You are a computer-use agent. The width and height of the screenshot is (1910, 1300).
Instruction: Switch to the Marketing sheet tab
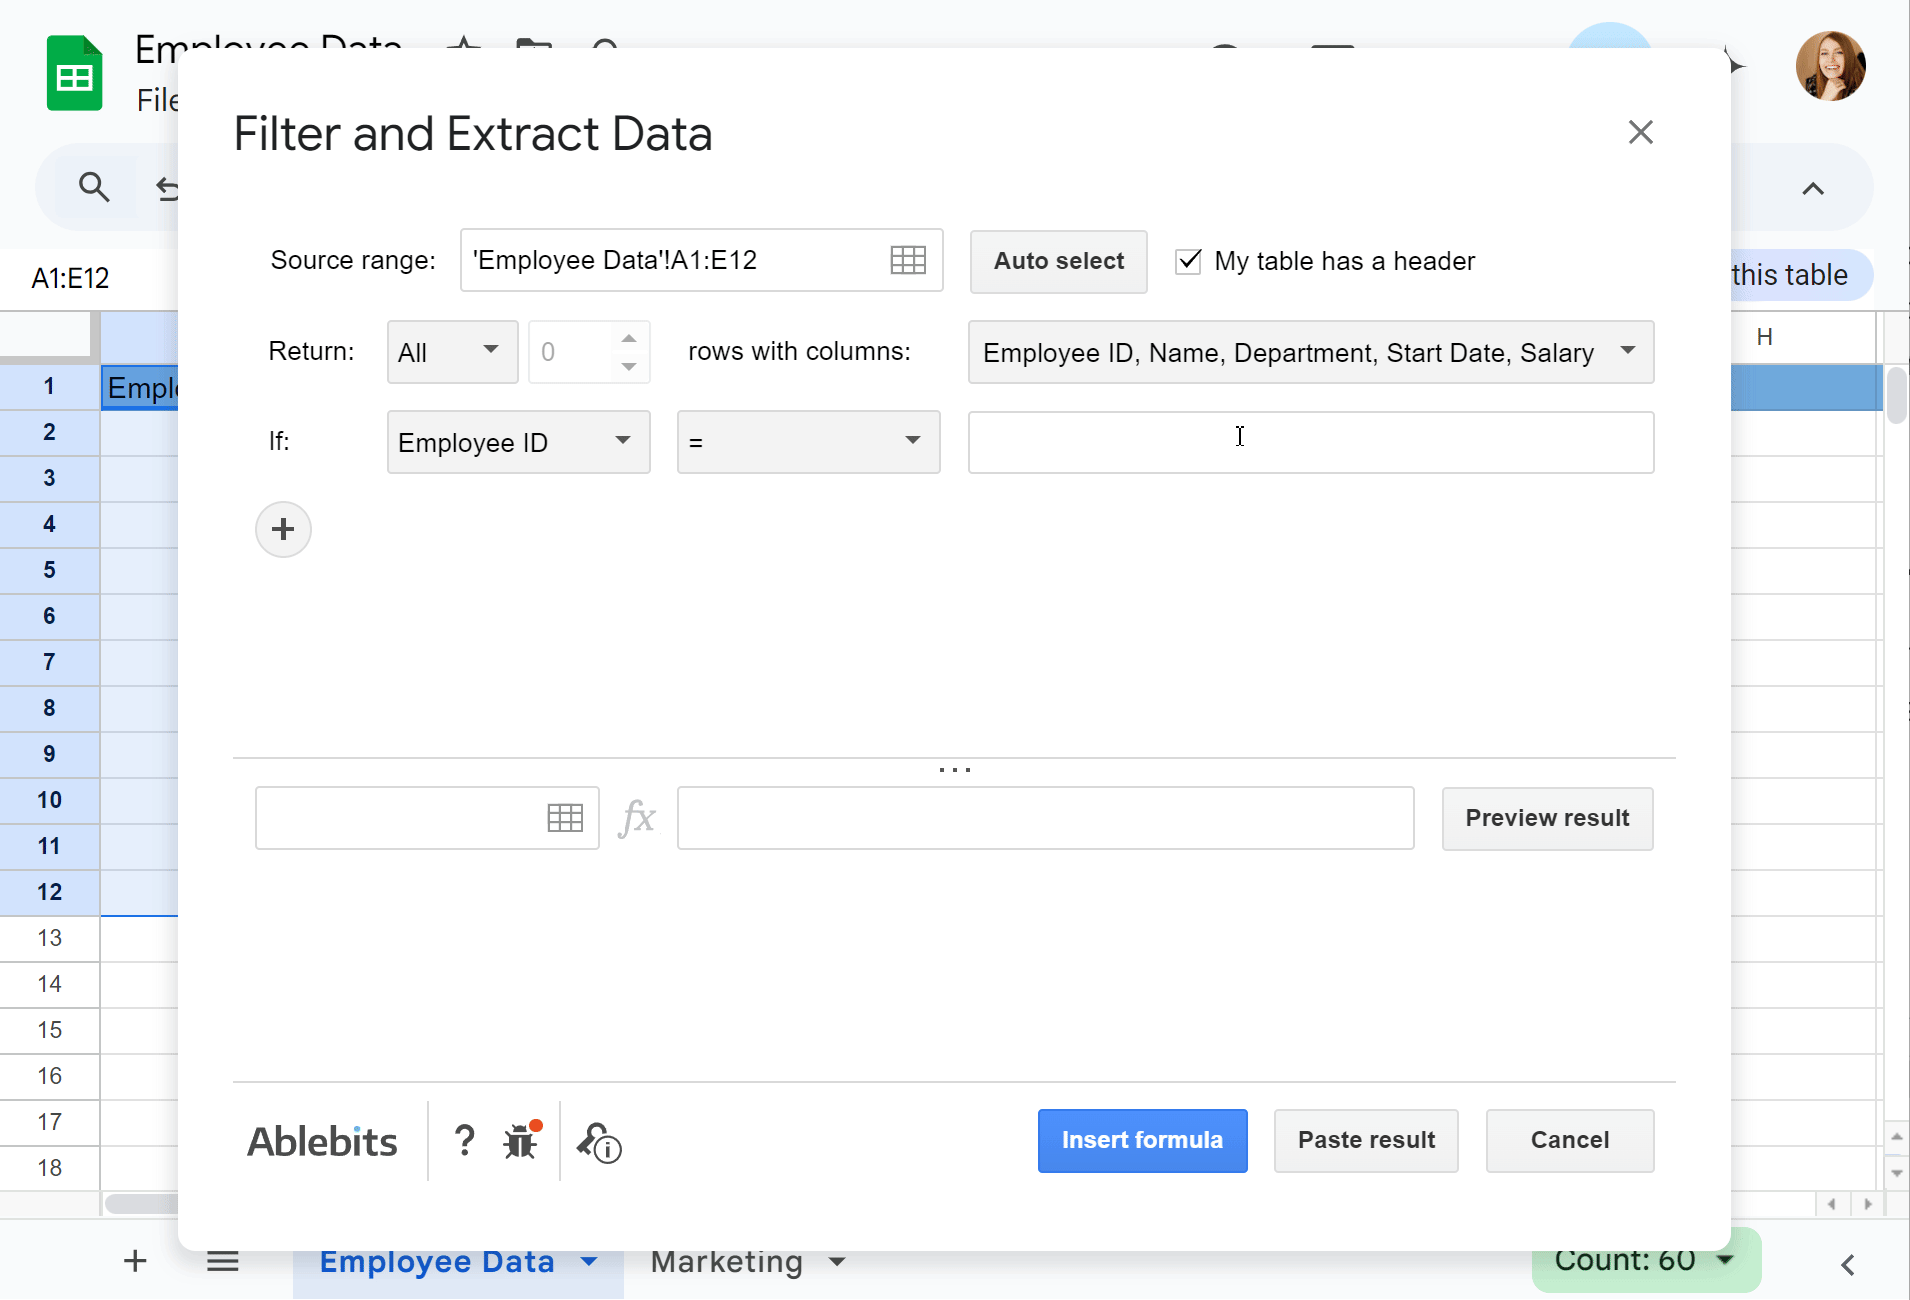pos(726,1261)
